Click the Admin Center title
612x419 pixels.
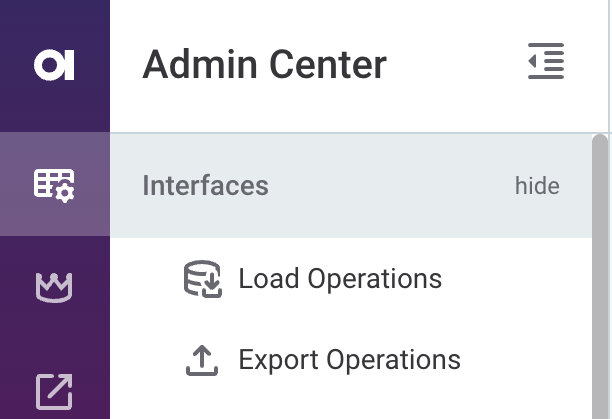pos(264,65)
